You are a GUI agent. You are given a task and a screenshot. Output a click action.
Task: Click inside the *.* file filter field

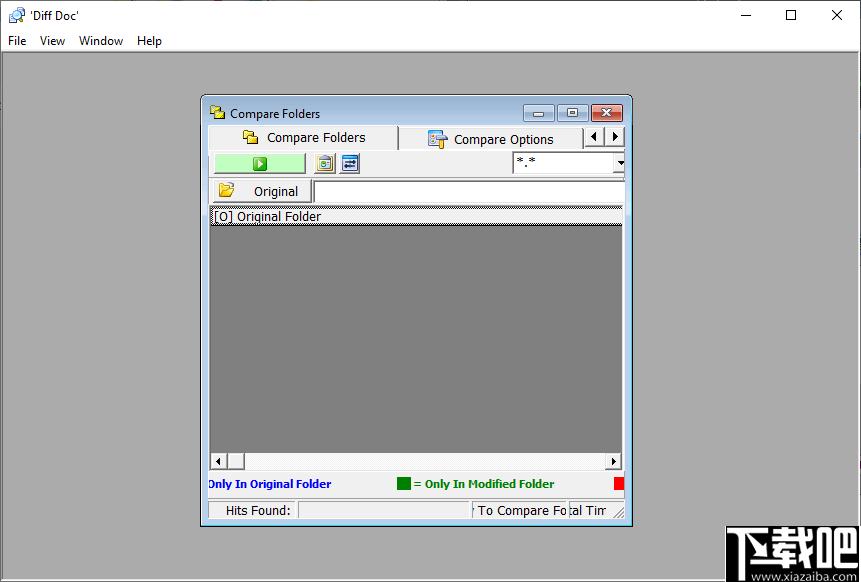pos(563,163)
